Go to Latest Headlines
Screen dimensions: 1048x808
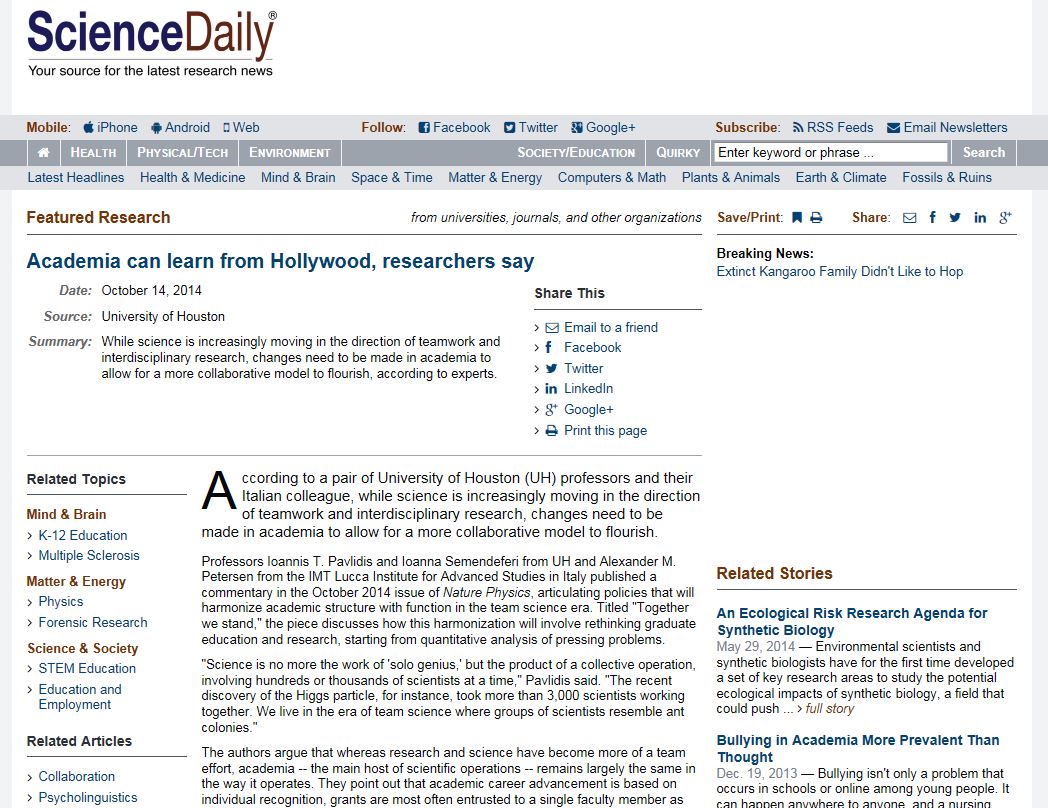click(x=76, y=178)
